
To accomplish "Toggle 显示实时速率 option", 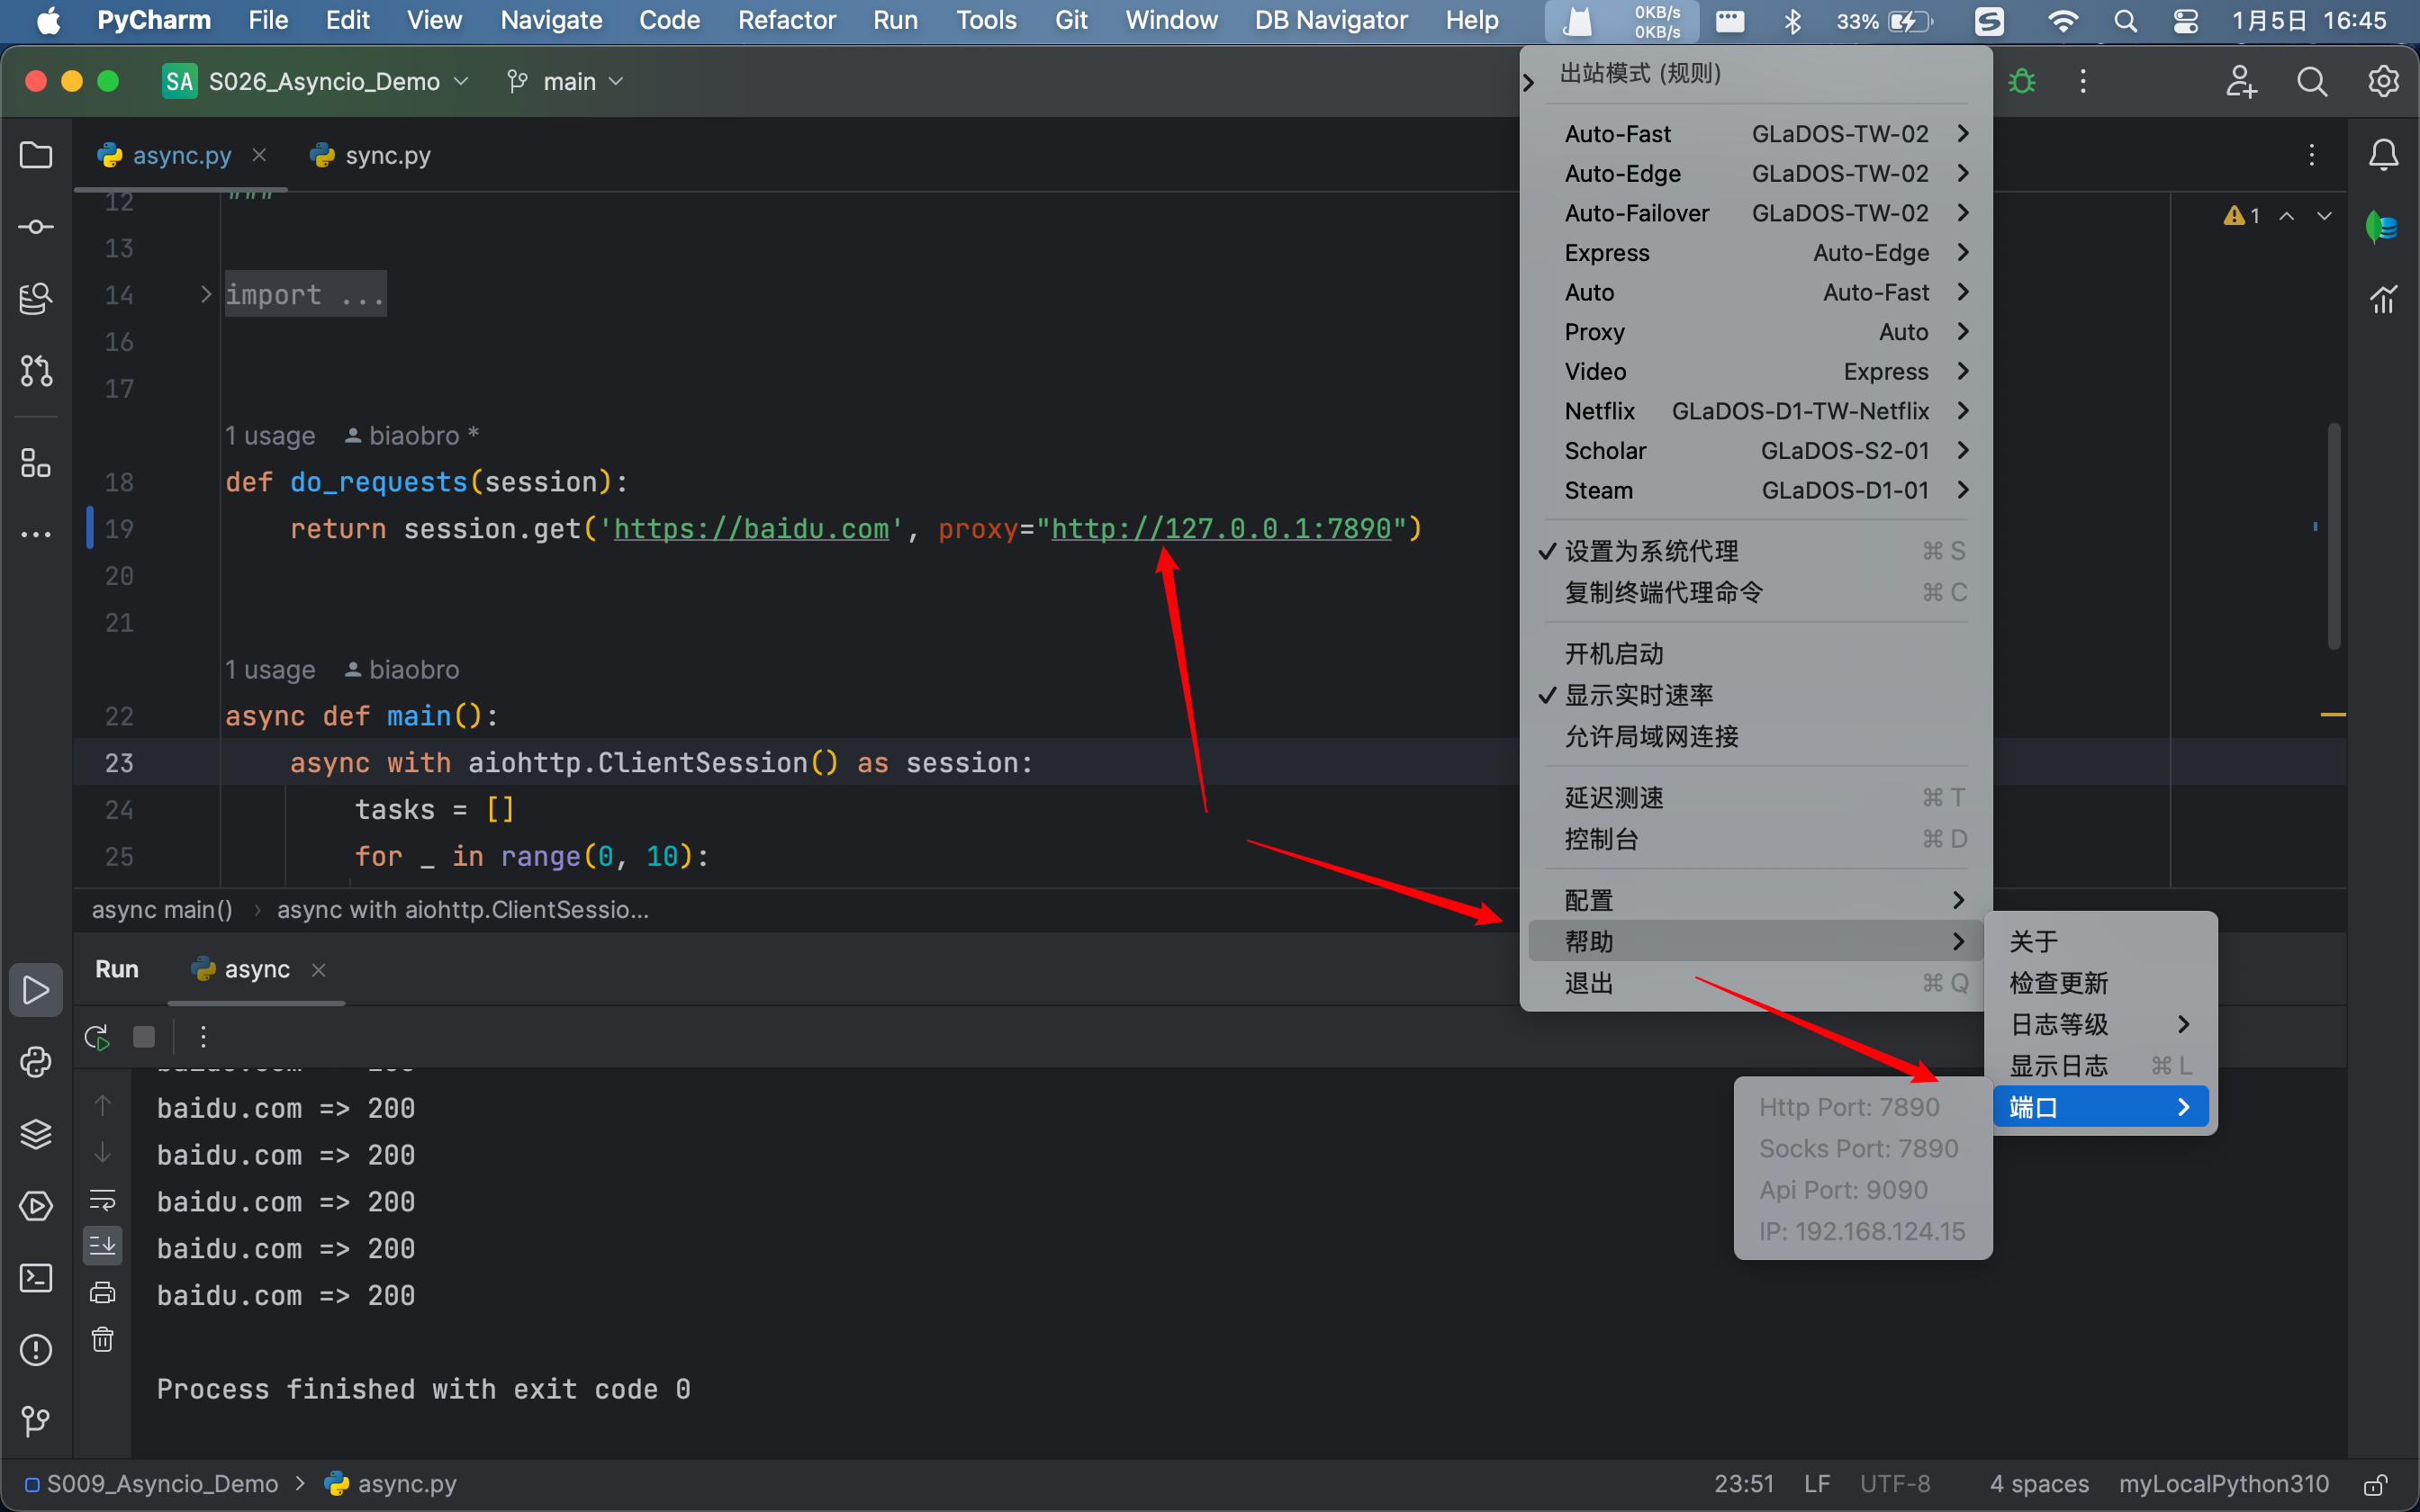I will pyautogui.click(x=1639, y=695).
